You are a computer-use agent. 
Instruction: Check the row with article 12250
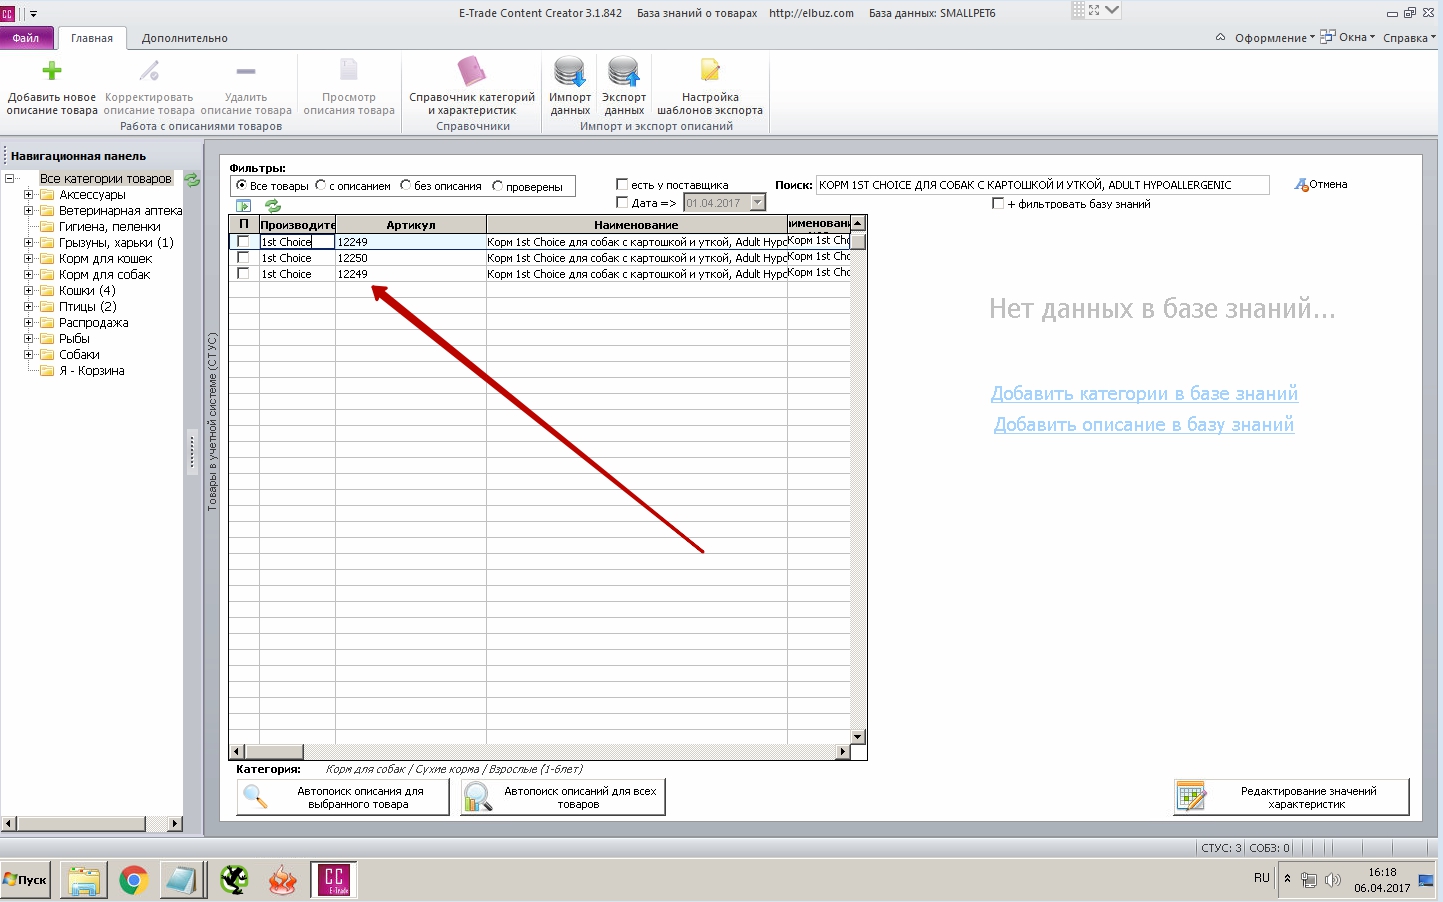[243, 258]
